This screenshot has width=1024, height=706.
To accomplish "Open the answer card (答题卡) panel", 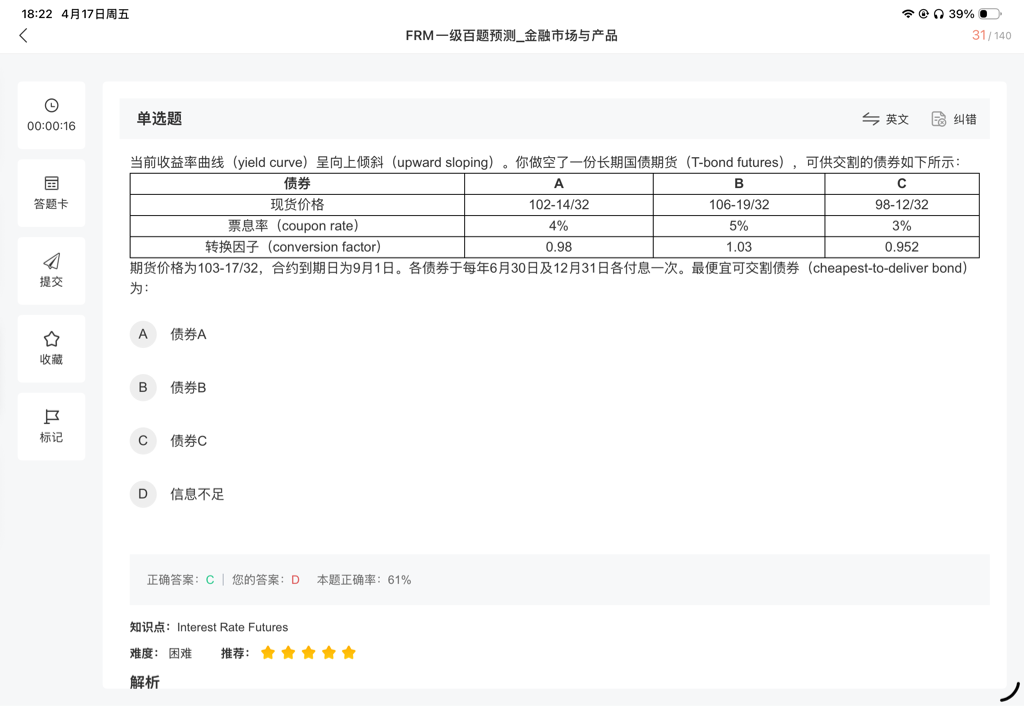I will coord(51,192).
